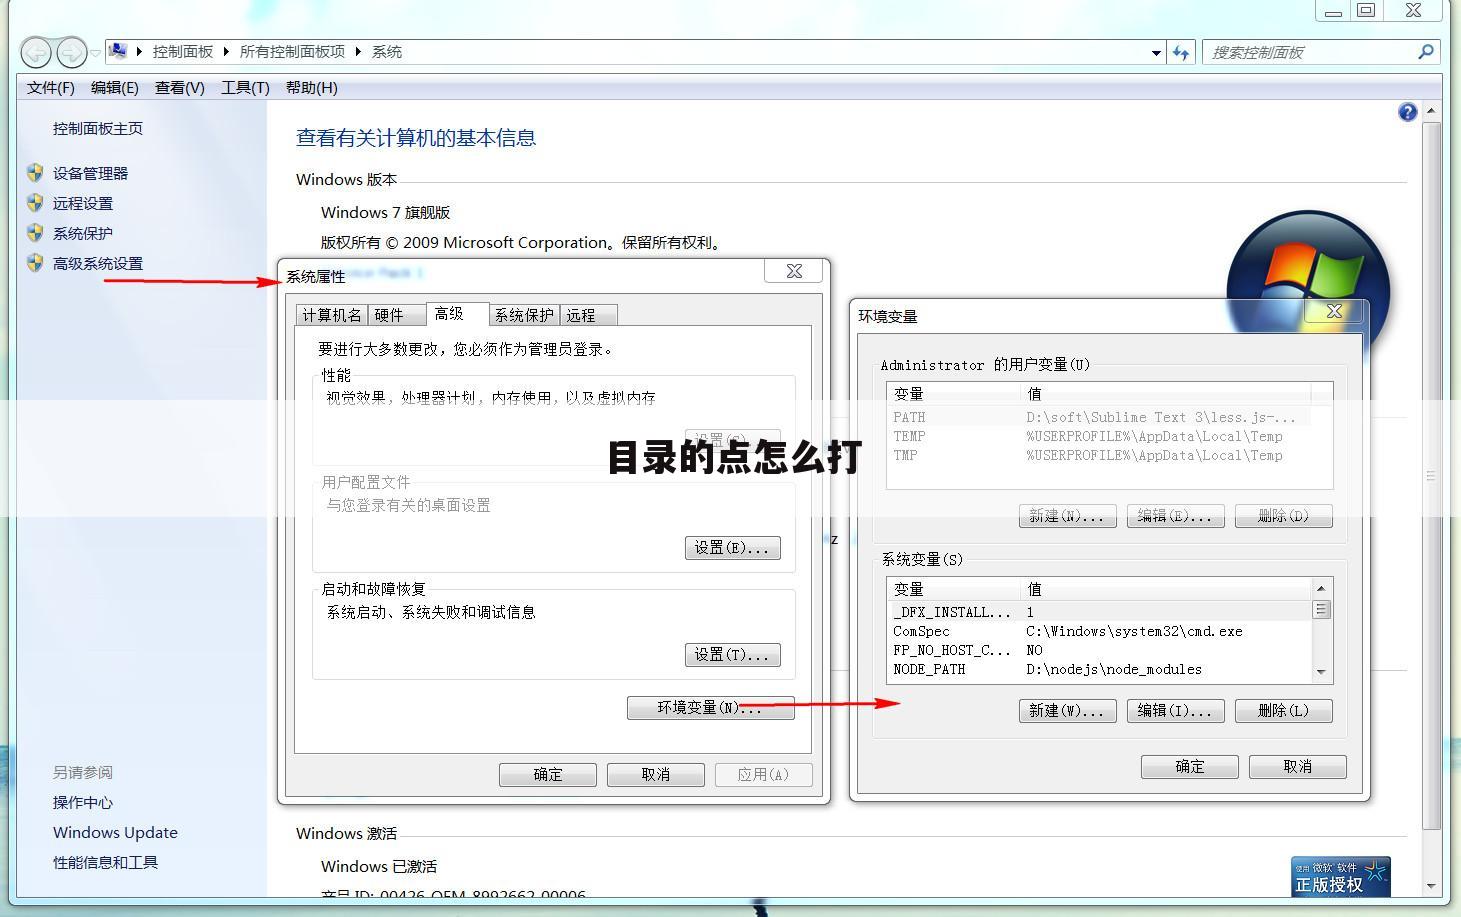Switch to 远程 tab
1461x917 pixels.
point(589,315)
